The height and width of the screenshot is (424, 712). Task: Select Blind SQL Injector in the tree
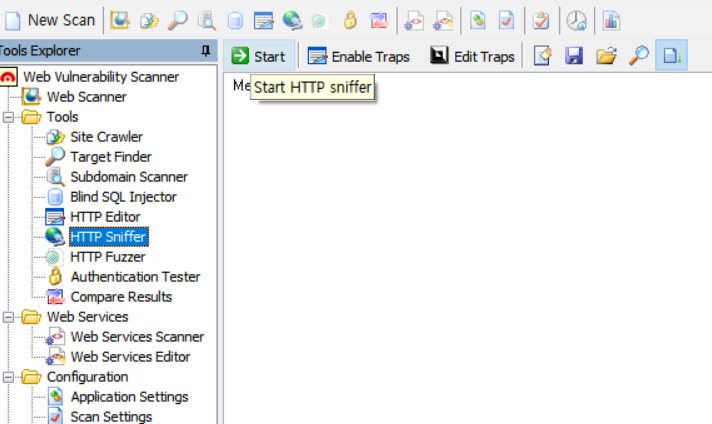[x=123, y=197]
